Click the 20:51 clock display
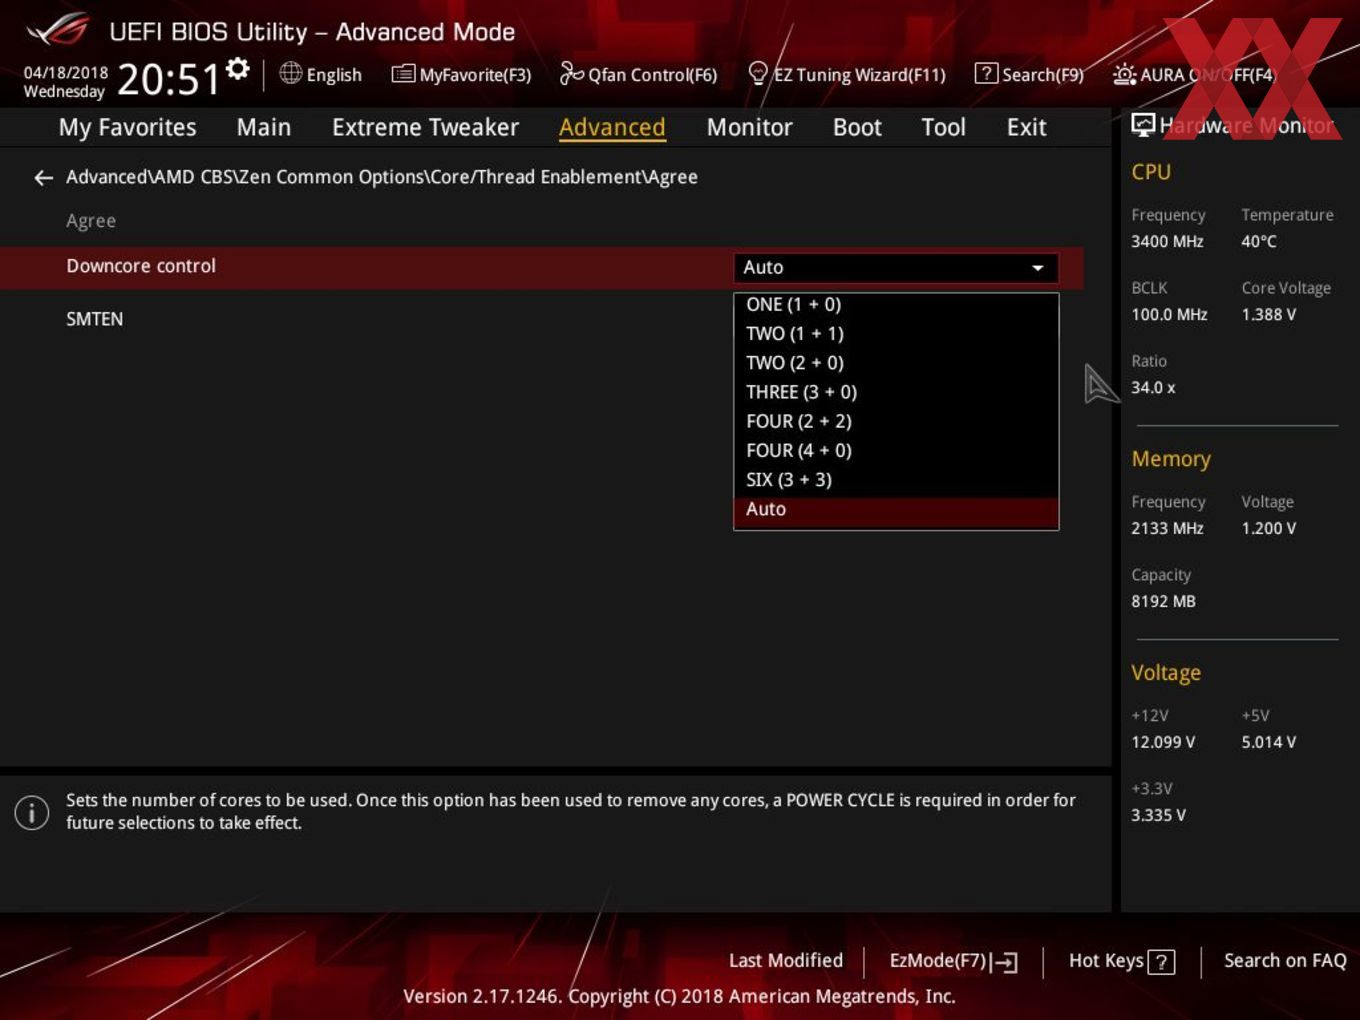 pyautogui.click(x=168, y=79)
